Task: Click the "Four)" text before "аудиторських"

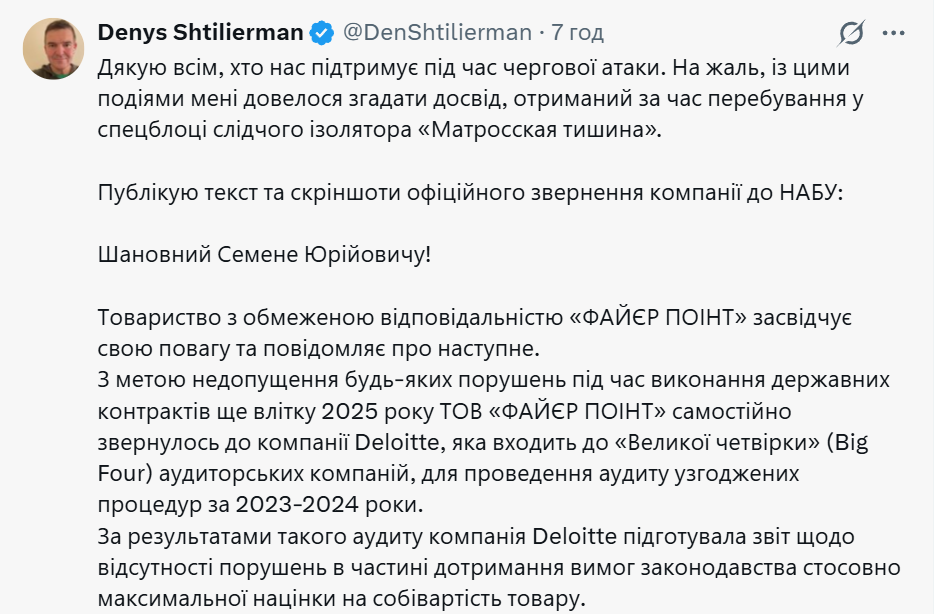Action: [122, 473]
